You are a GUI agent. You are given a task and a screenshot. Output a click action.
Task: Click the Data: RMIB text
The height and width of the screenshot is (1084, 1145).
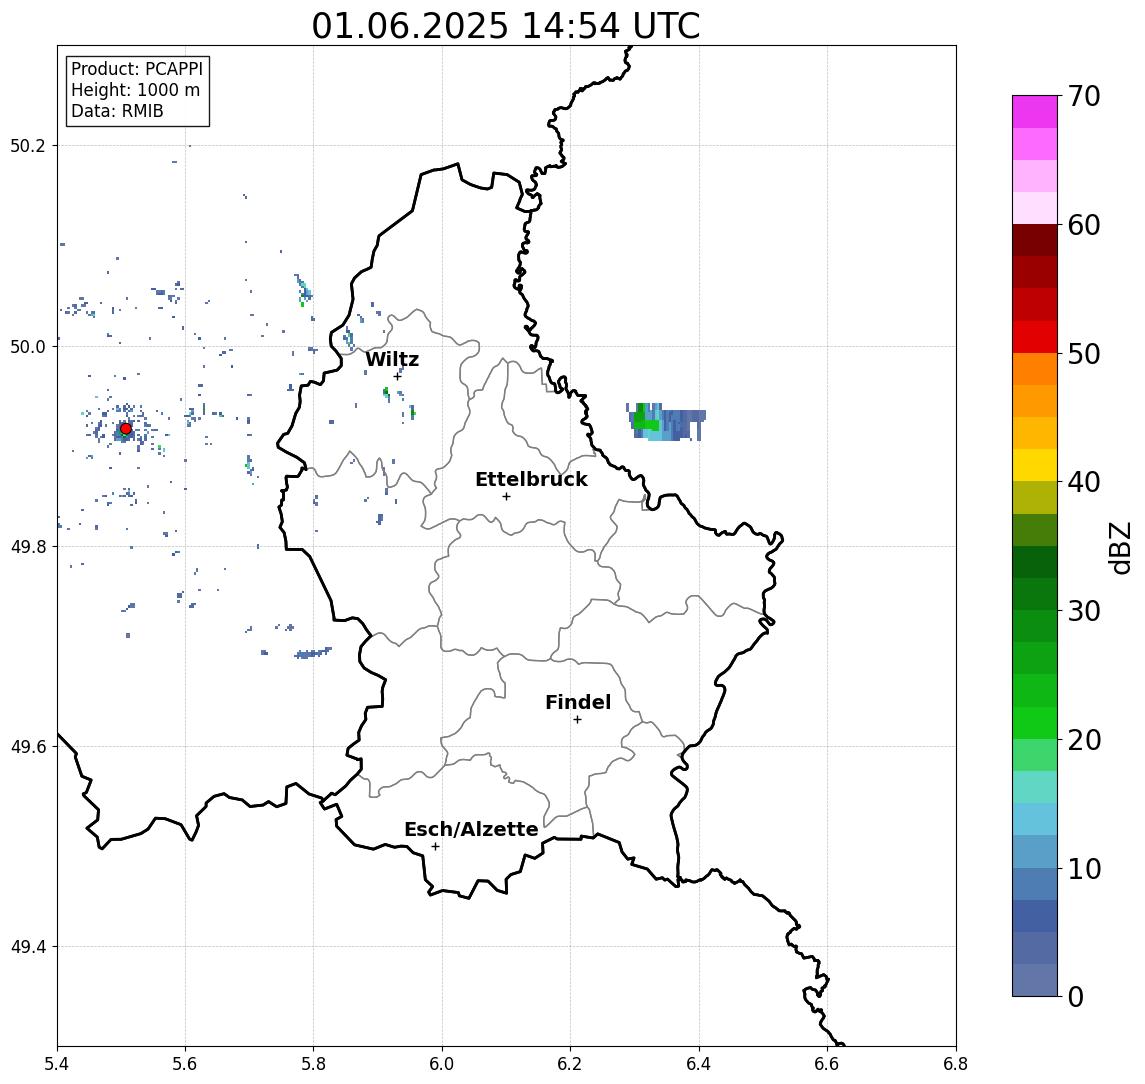(117, 111)
